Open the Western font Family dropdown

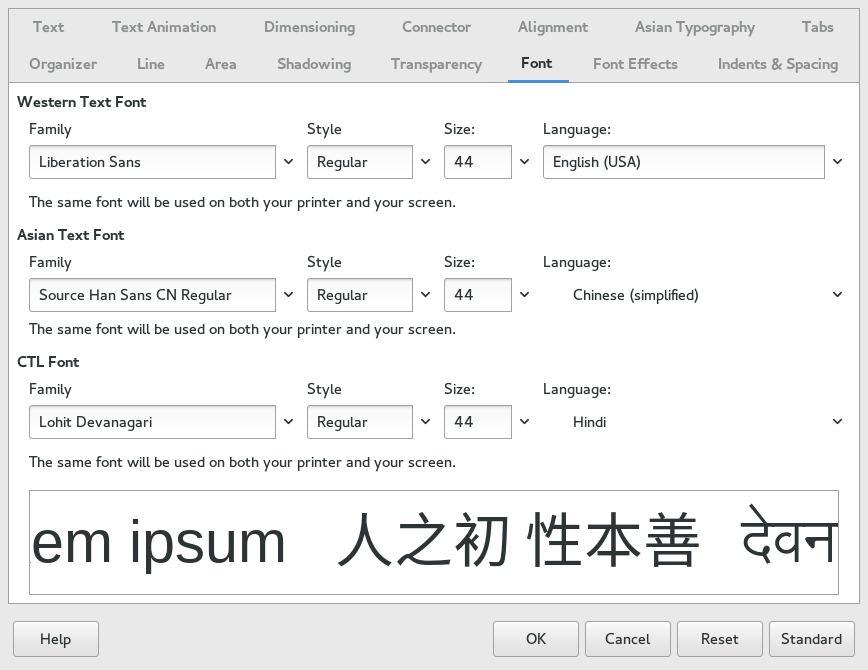(289, 161)
